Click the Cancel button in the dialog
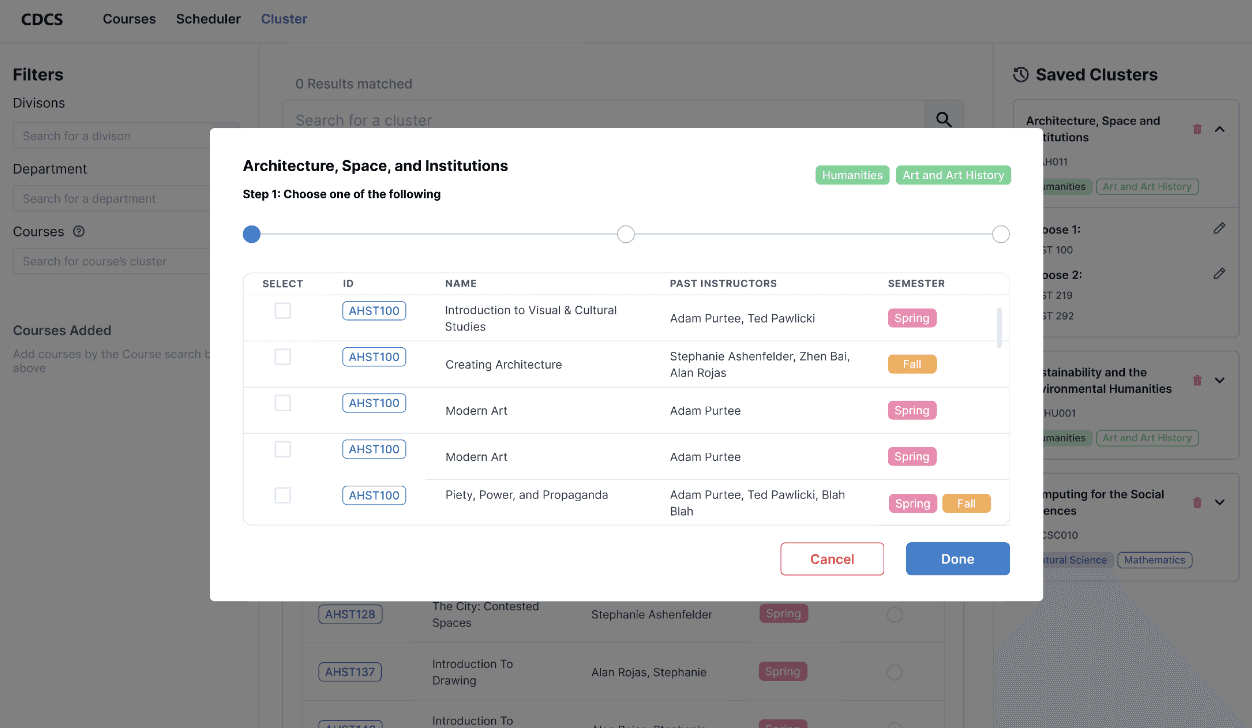Screen dimensions: 1252x728 832,559
